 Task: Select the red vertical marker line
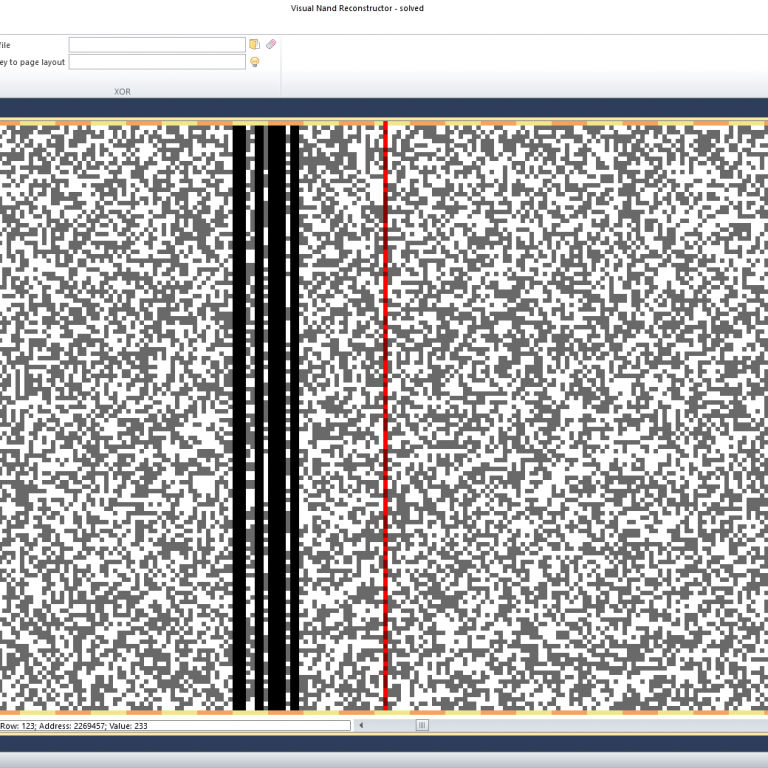(385, 400)
